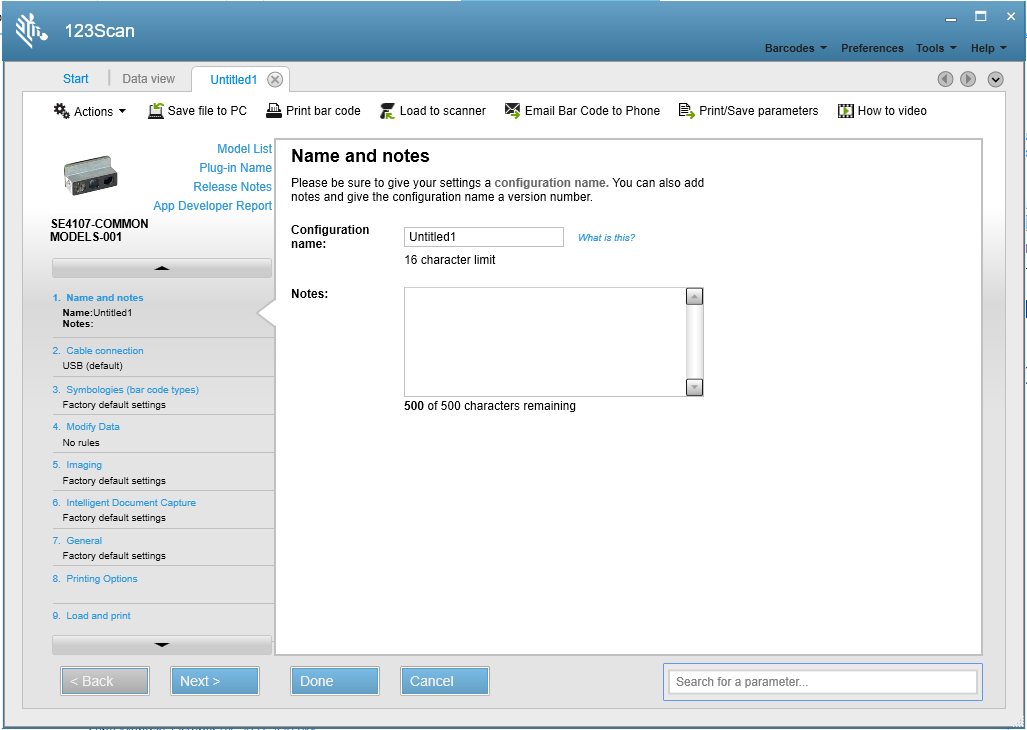The image size is (1027, 730).
Task: Click the 500 characters remaining text
Action: point(490,406)
